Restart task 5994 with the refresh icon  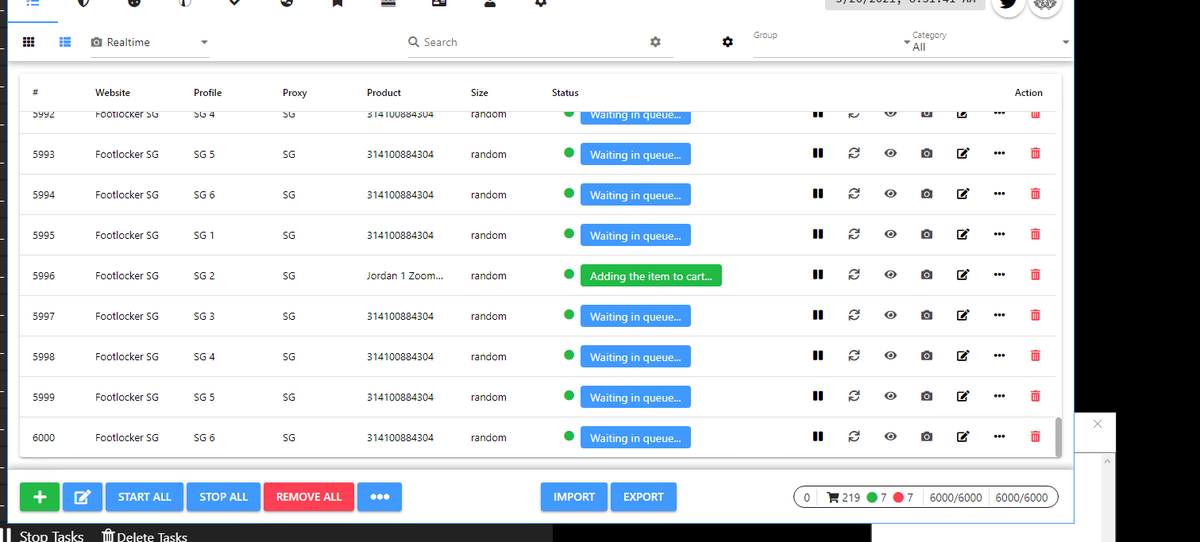[853, 194]
